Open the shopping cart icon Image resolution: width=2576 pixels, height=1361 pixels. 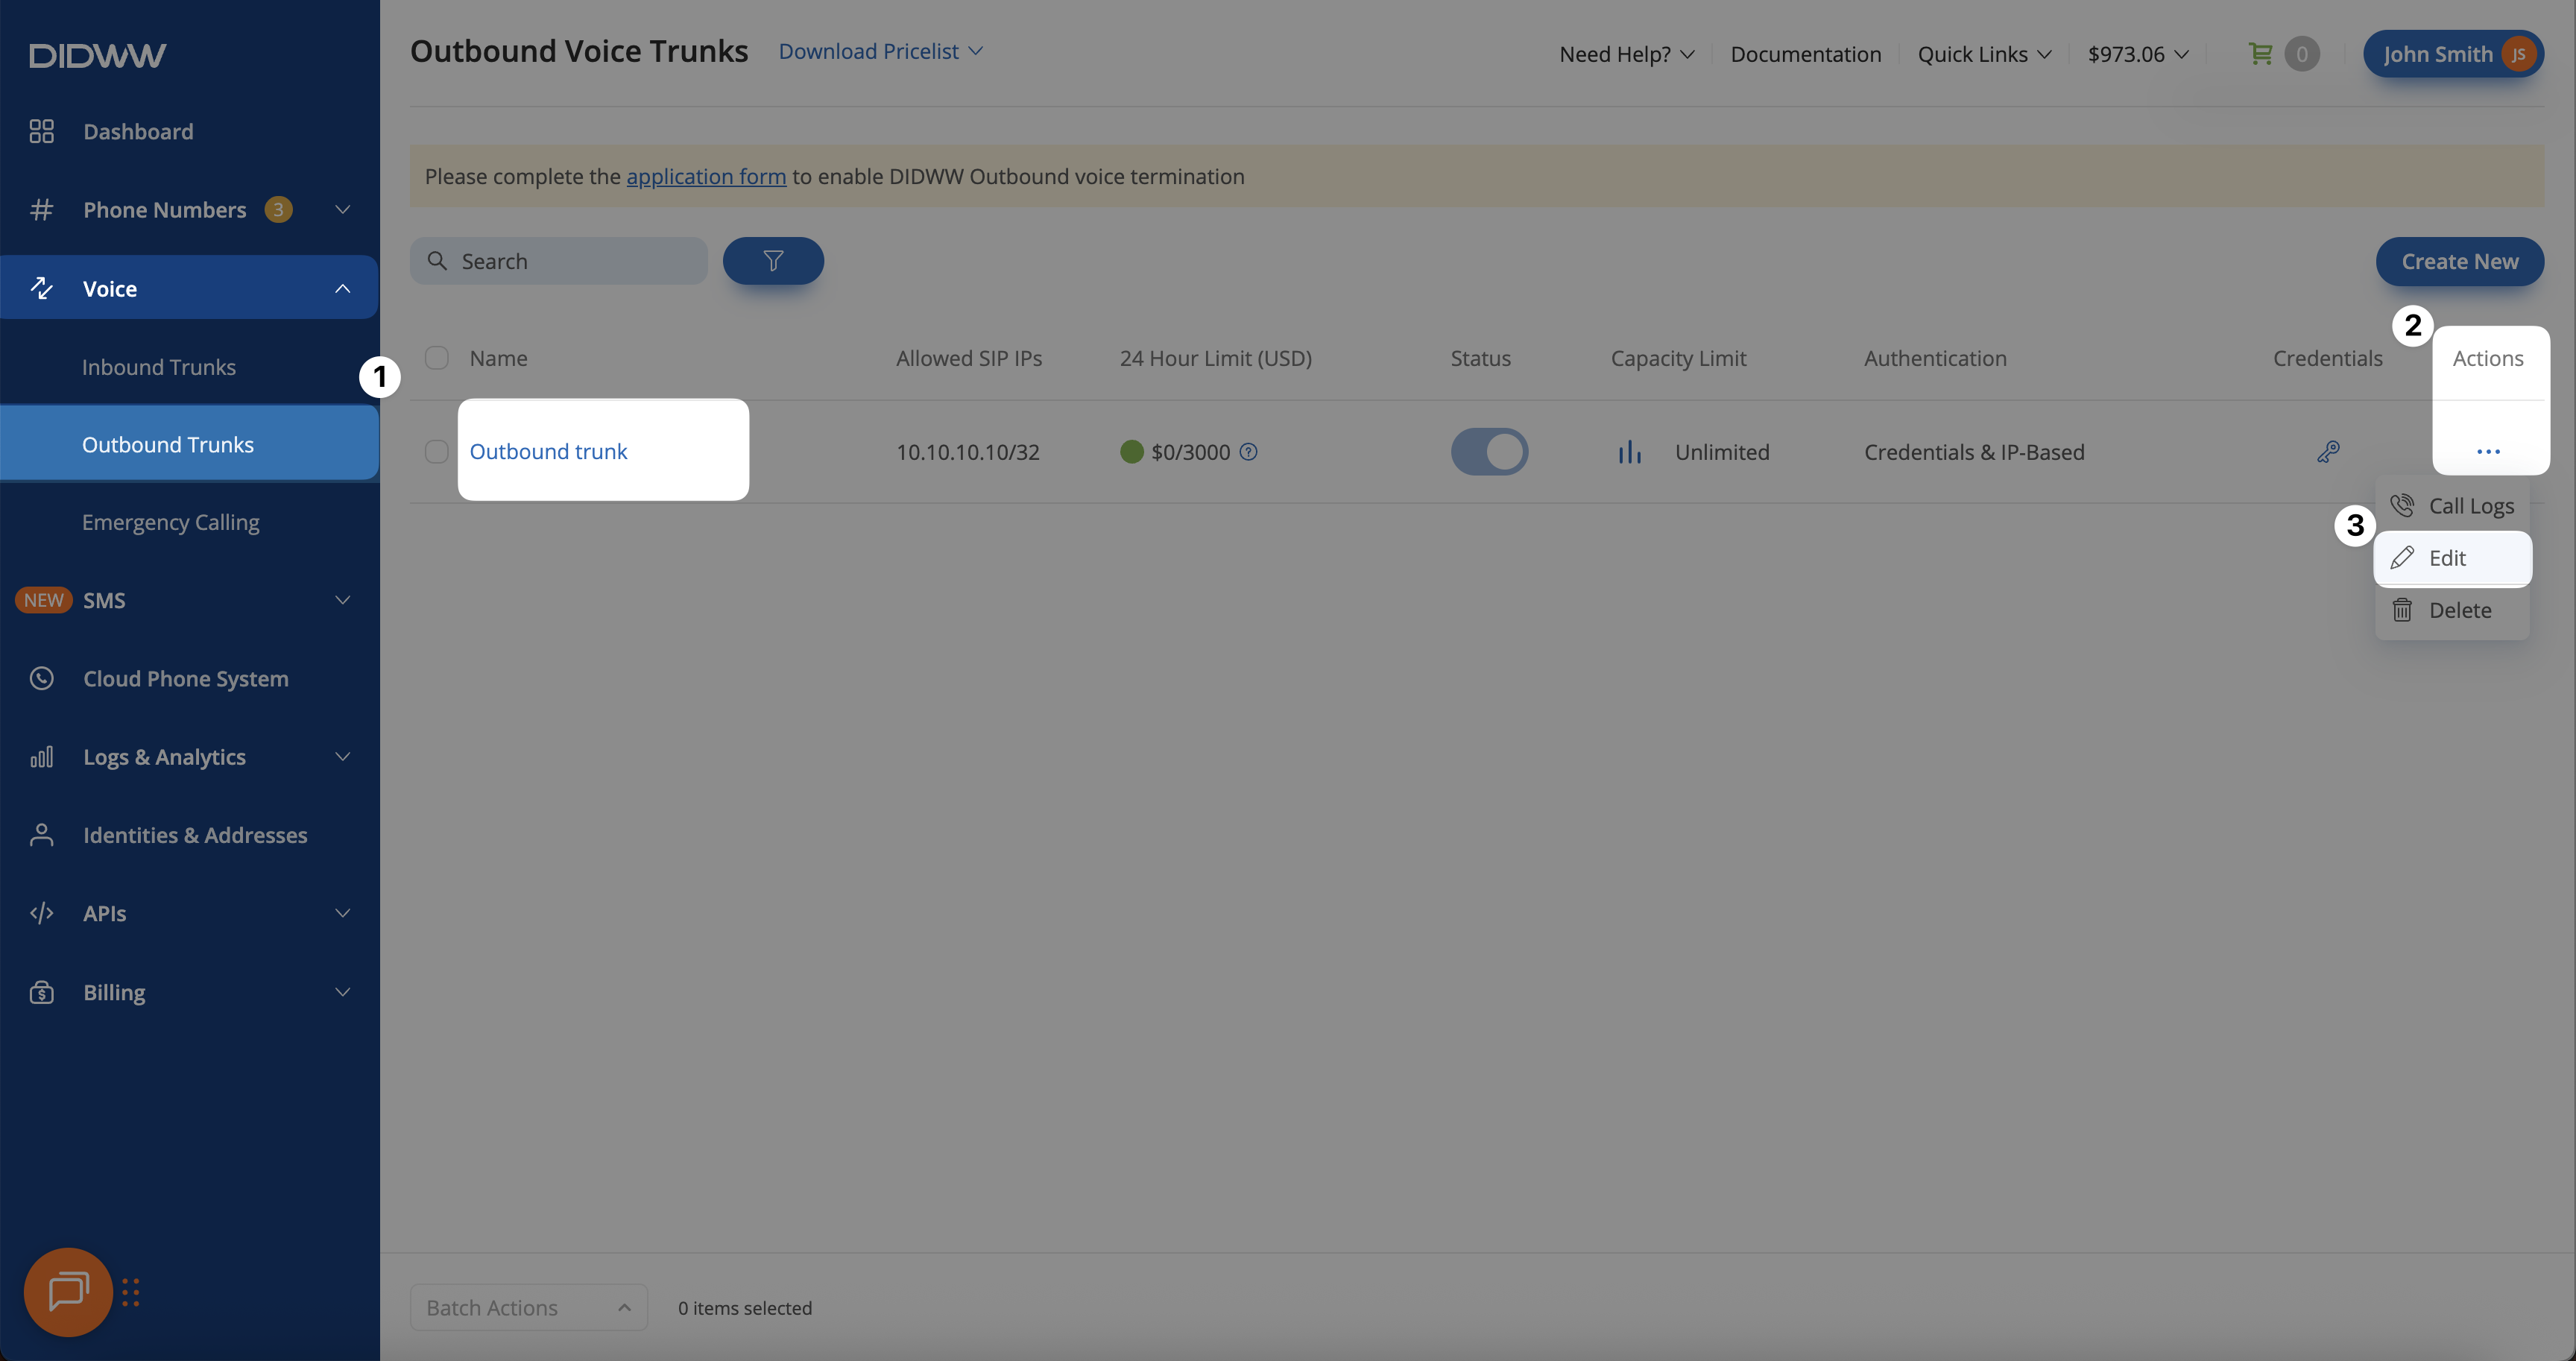pyautogui.click(x=2260, y=54)
